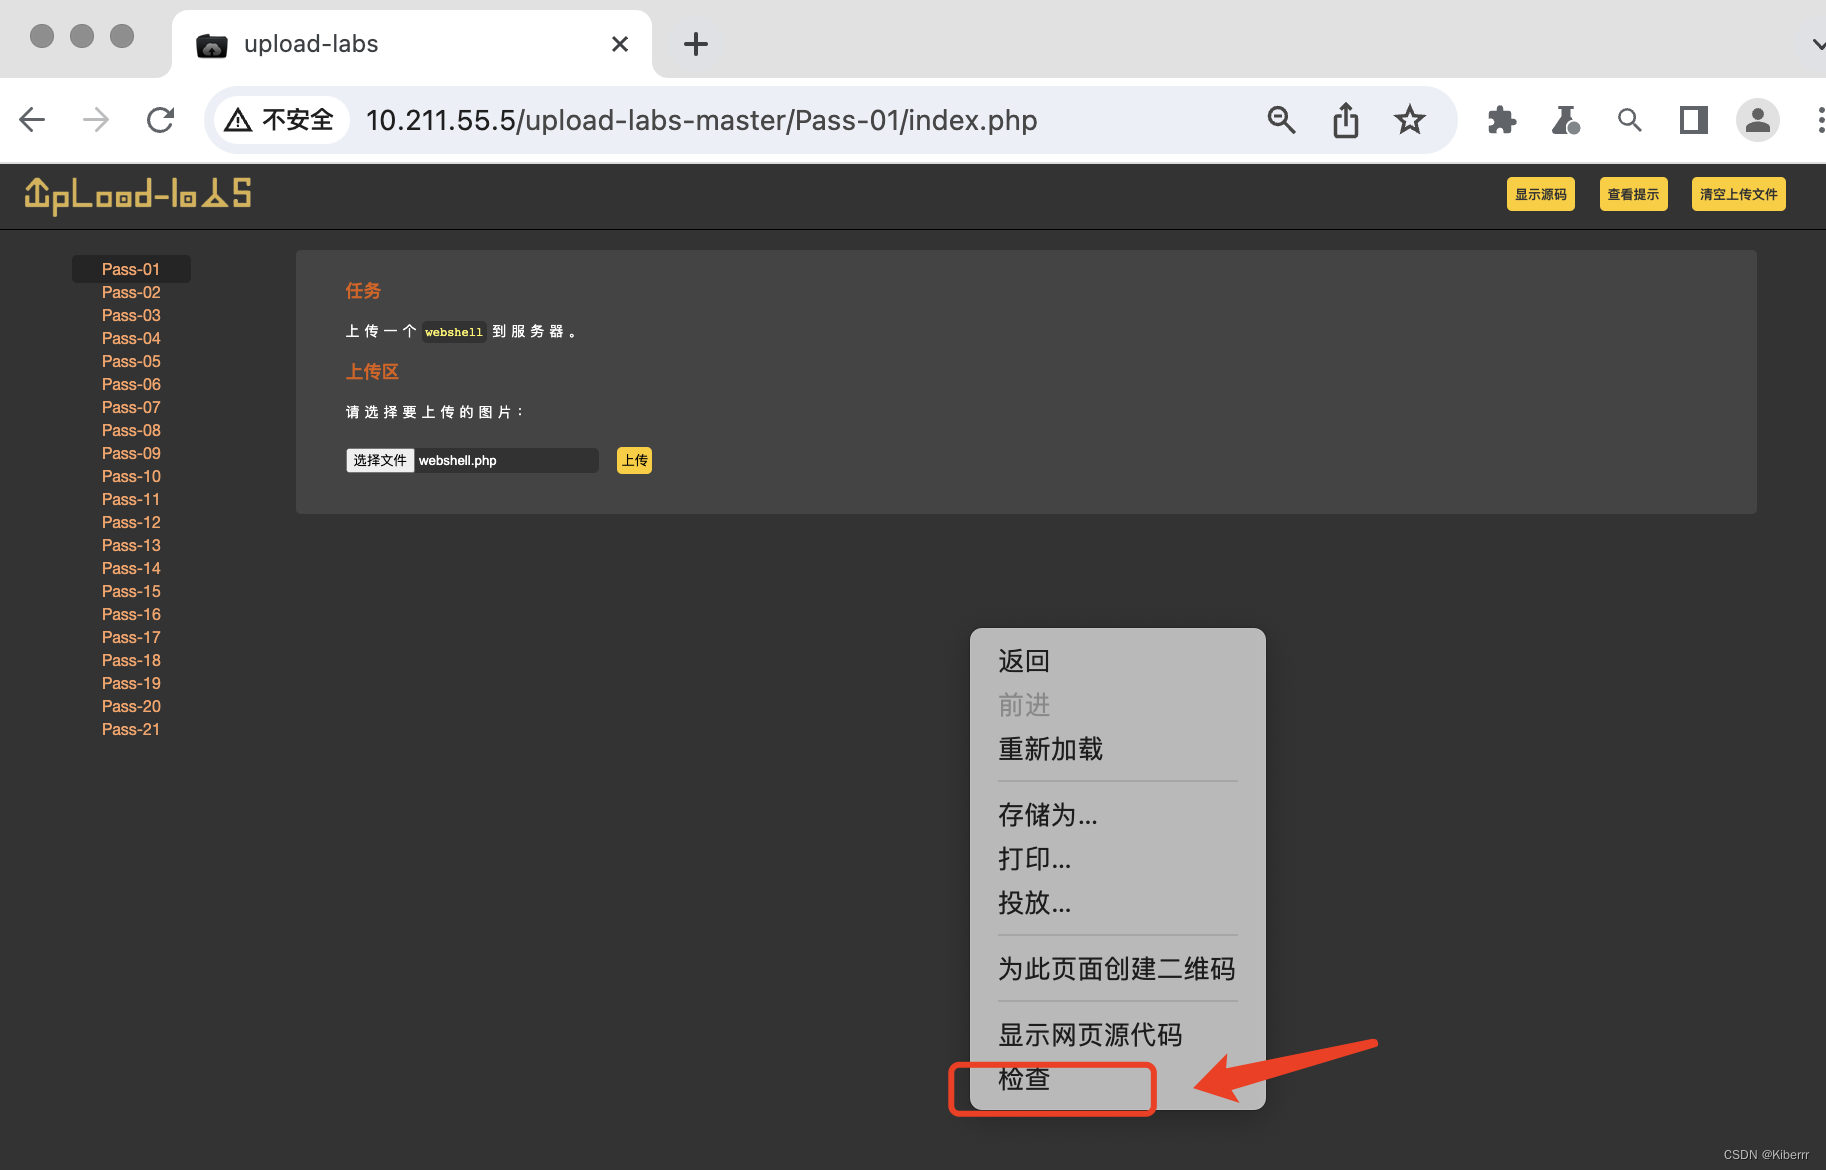Image resolution: width=1826 pixels, height=1170 pixels.
Task: Click the toolbar search icon
Action: pos(1629,120)
